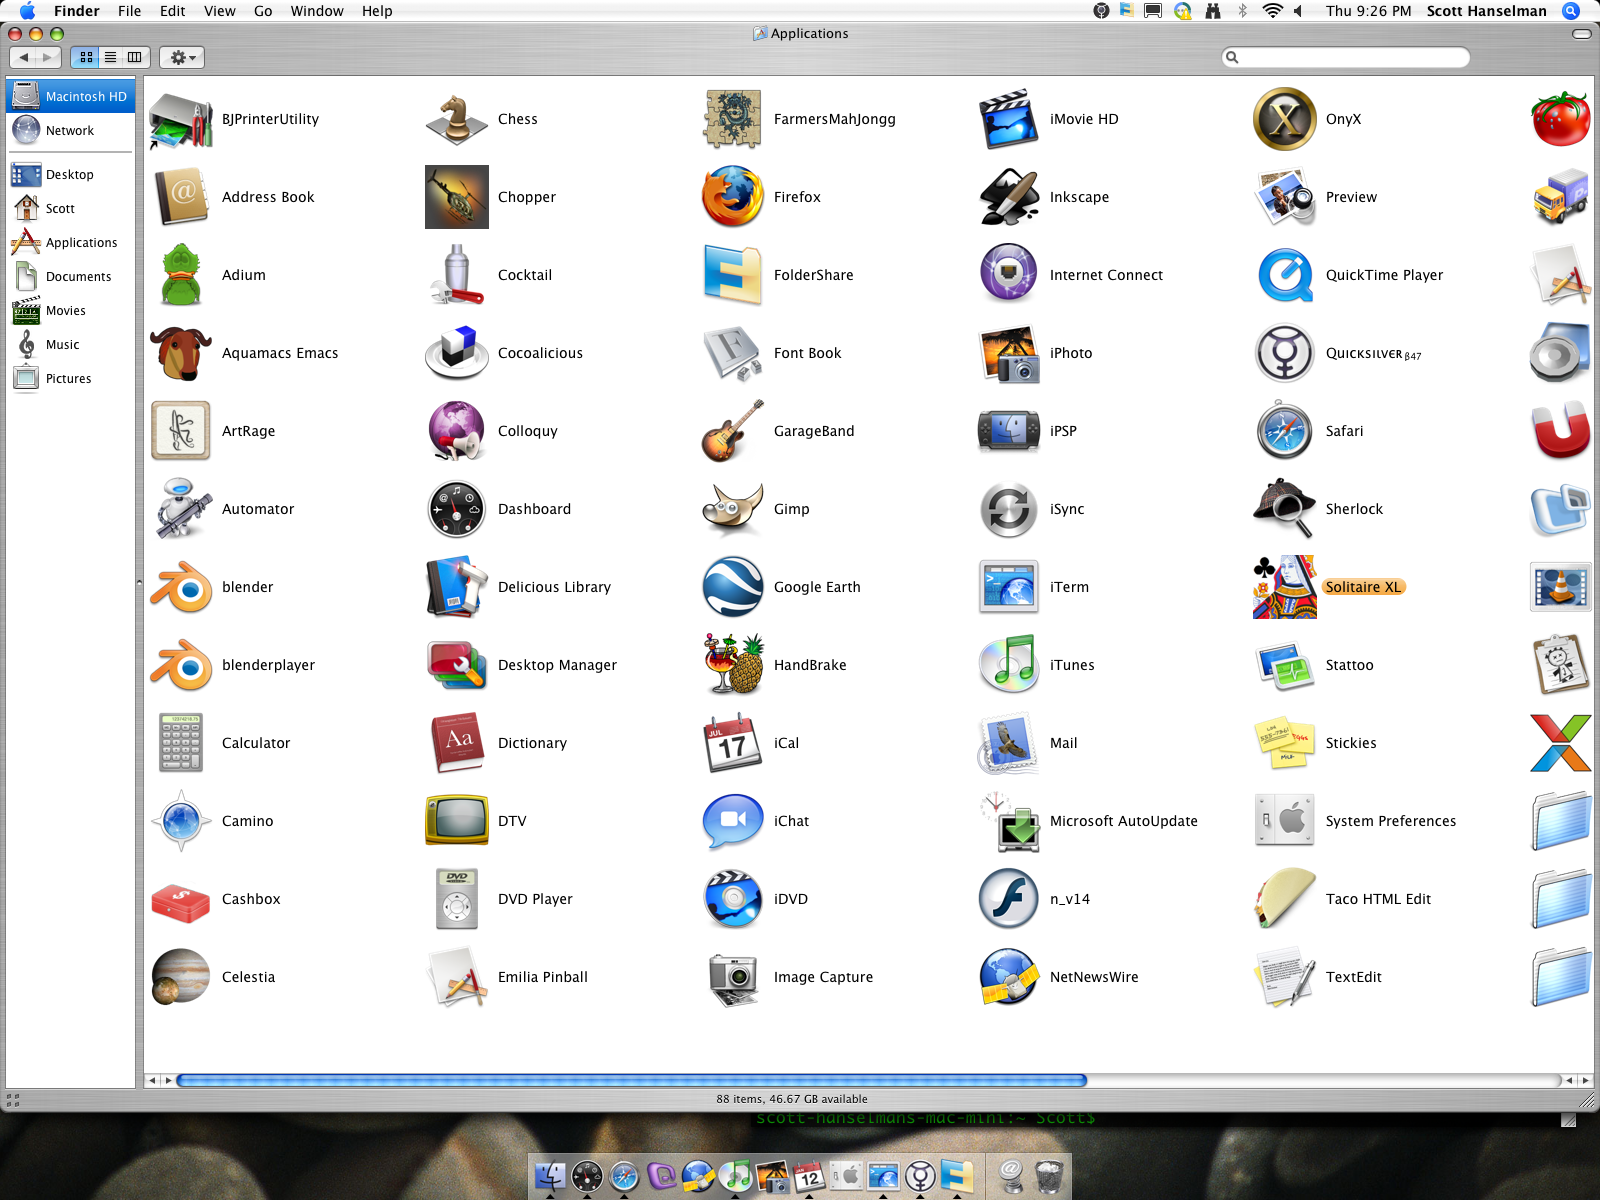
Task: Open Network in the sidebar
Action: tap(70, 130)
